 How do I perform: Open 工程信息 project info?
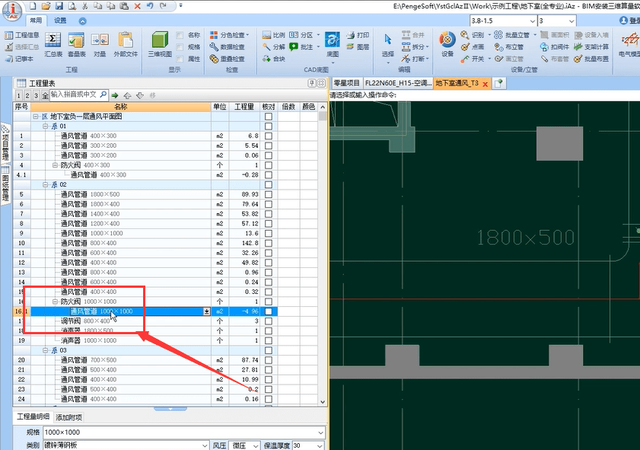pyautogui.click(x=22, y=35)
